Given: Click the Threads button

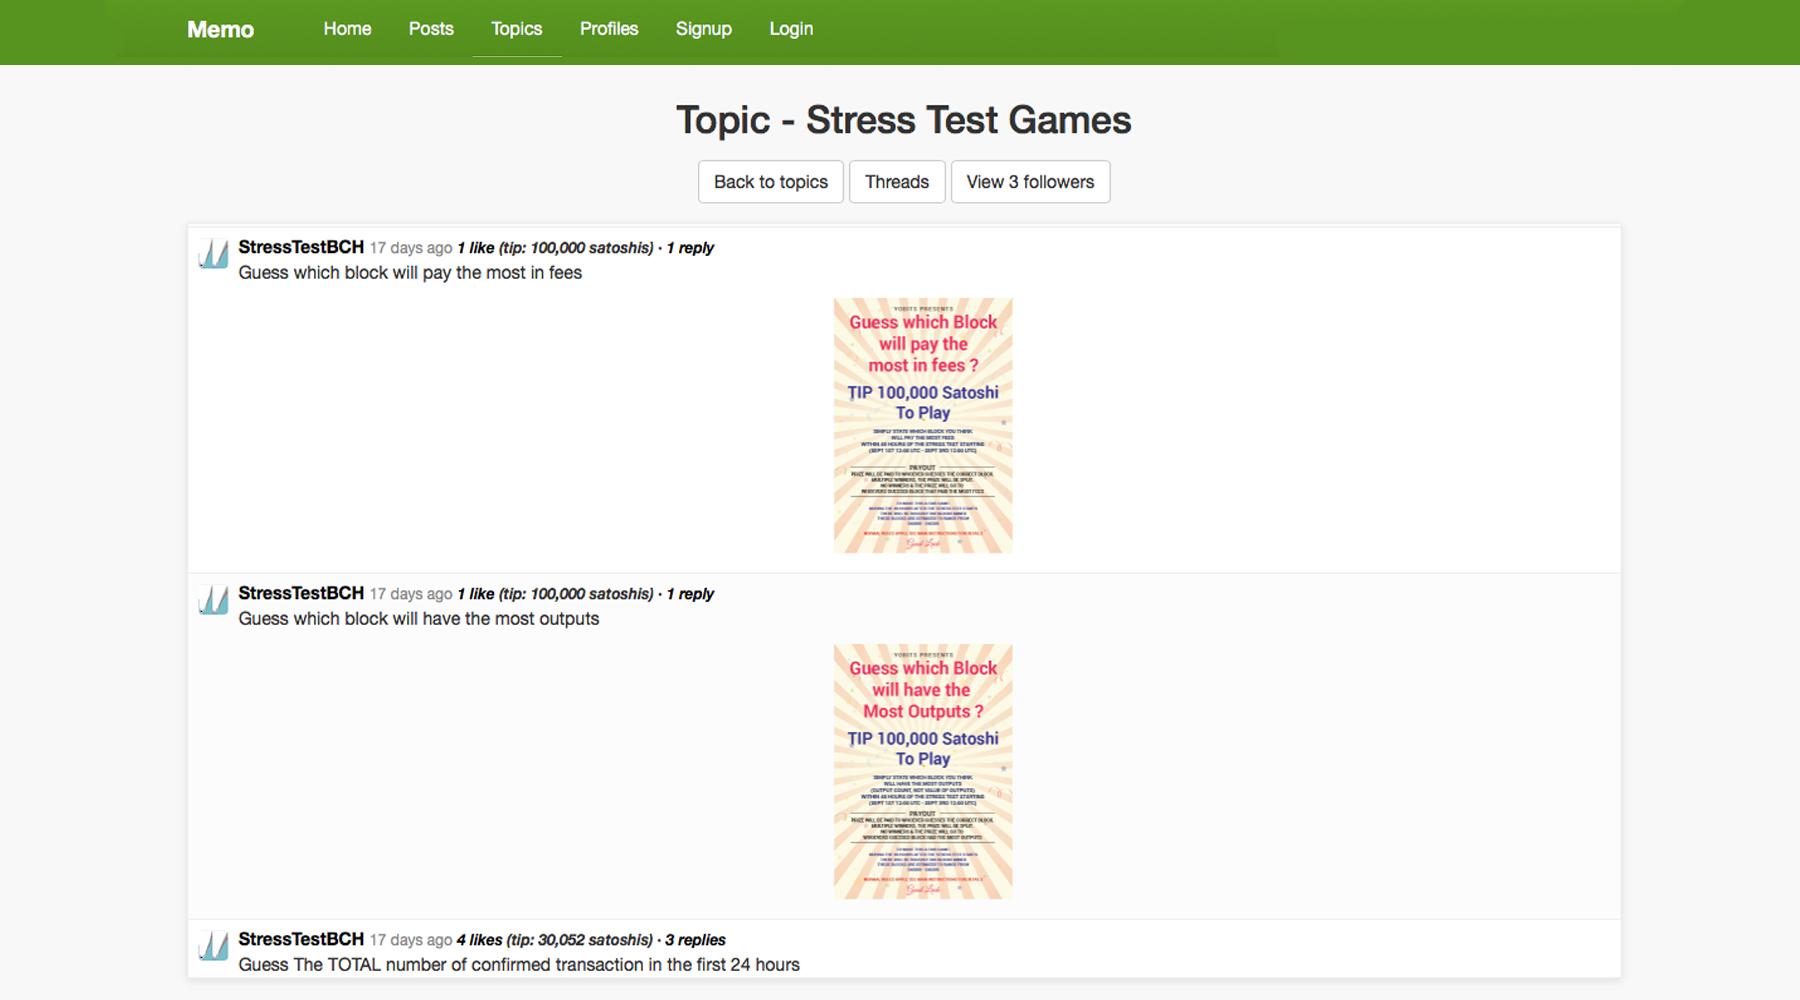Looking at the screenshot, I should pos(896,182).
